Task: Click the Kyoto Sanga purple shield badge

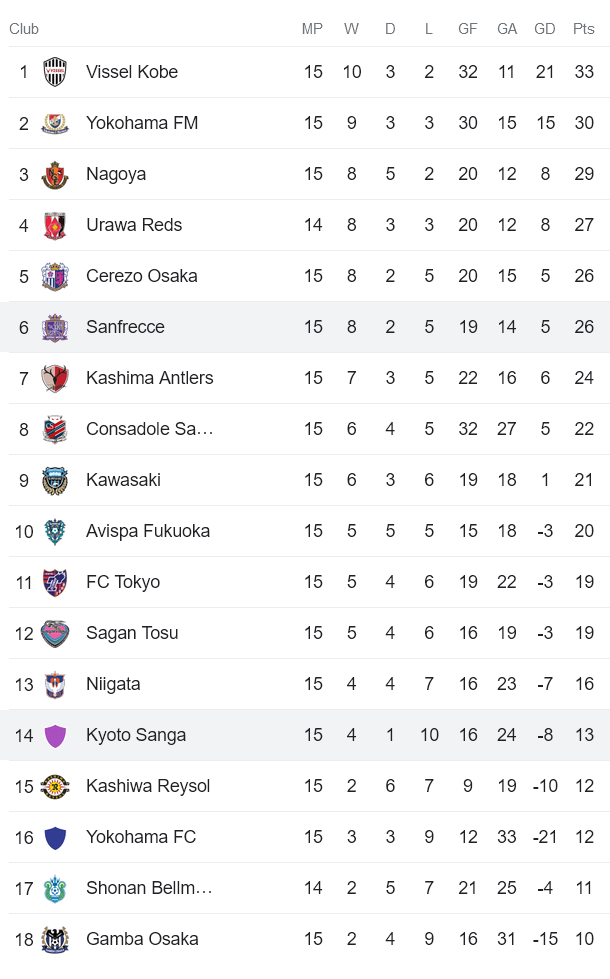Action: tap(55, 734)
